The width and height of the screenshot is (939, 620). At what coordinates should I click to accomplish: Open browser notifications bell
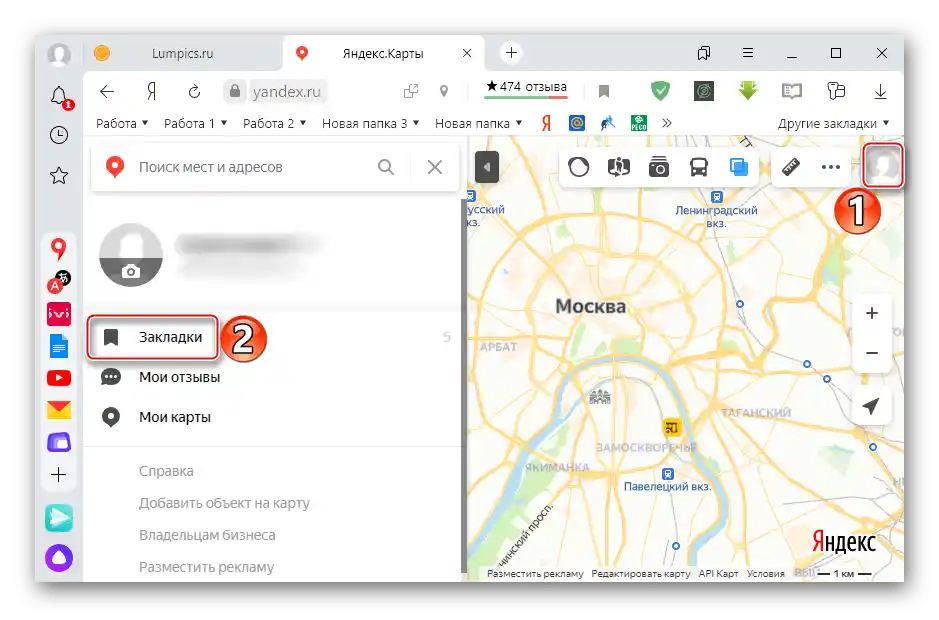pyautogui.click(x=59, y=96)
